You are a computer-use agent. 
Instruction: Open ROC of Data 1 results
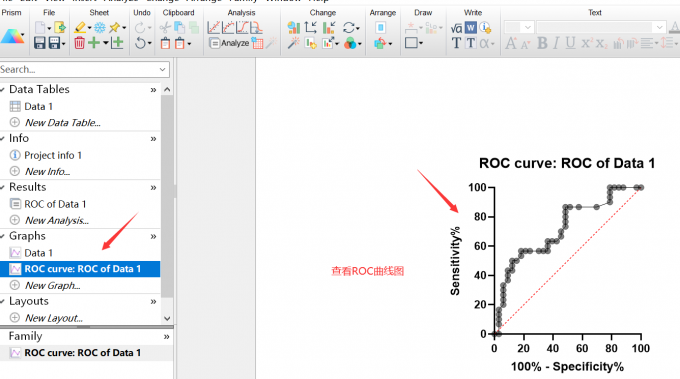click(x=55, y=204)
